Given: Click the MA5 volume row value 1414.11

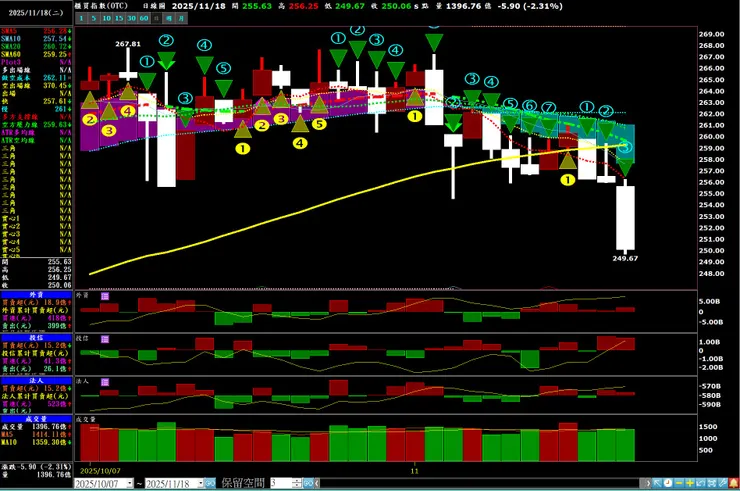Looking at the screenshot, I should pos(49,434).
